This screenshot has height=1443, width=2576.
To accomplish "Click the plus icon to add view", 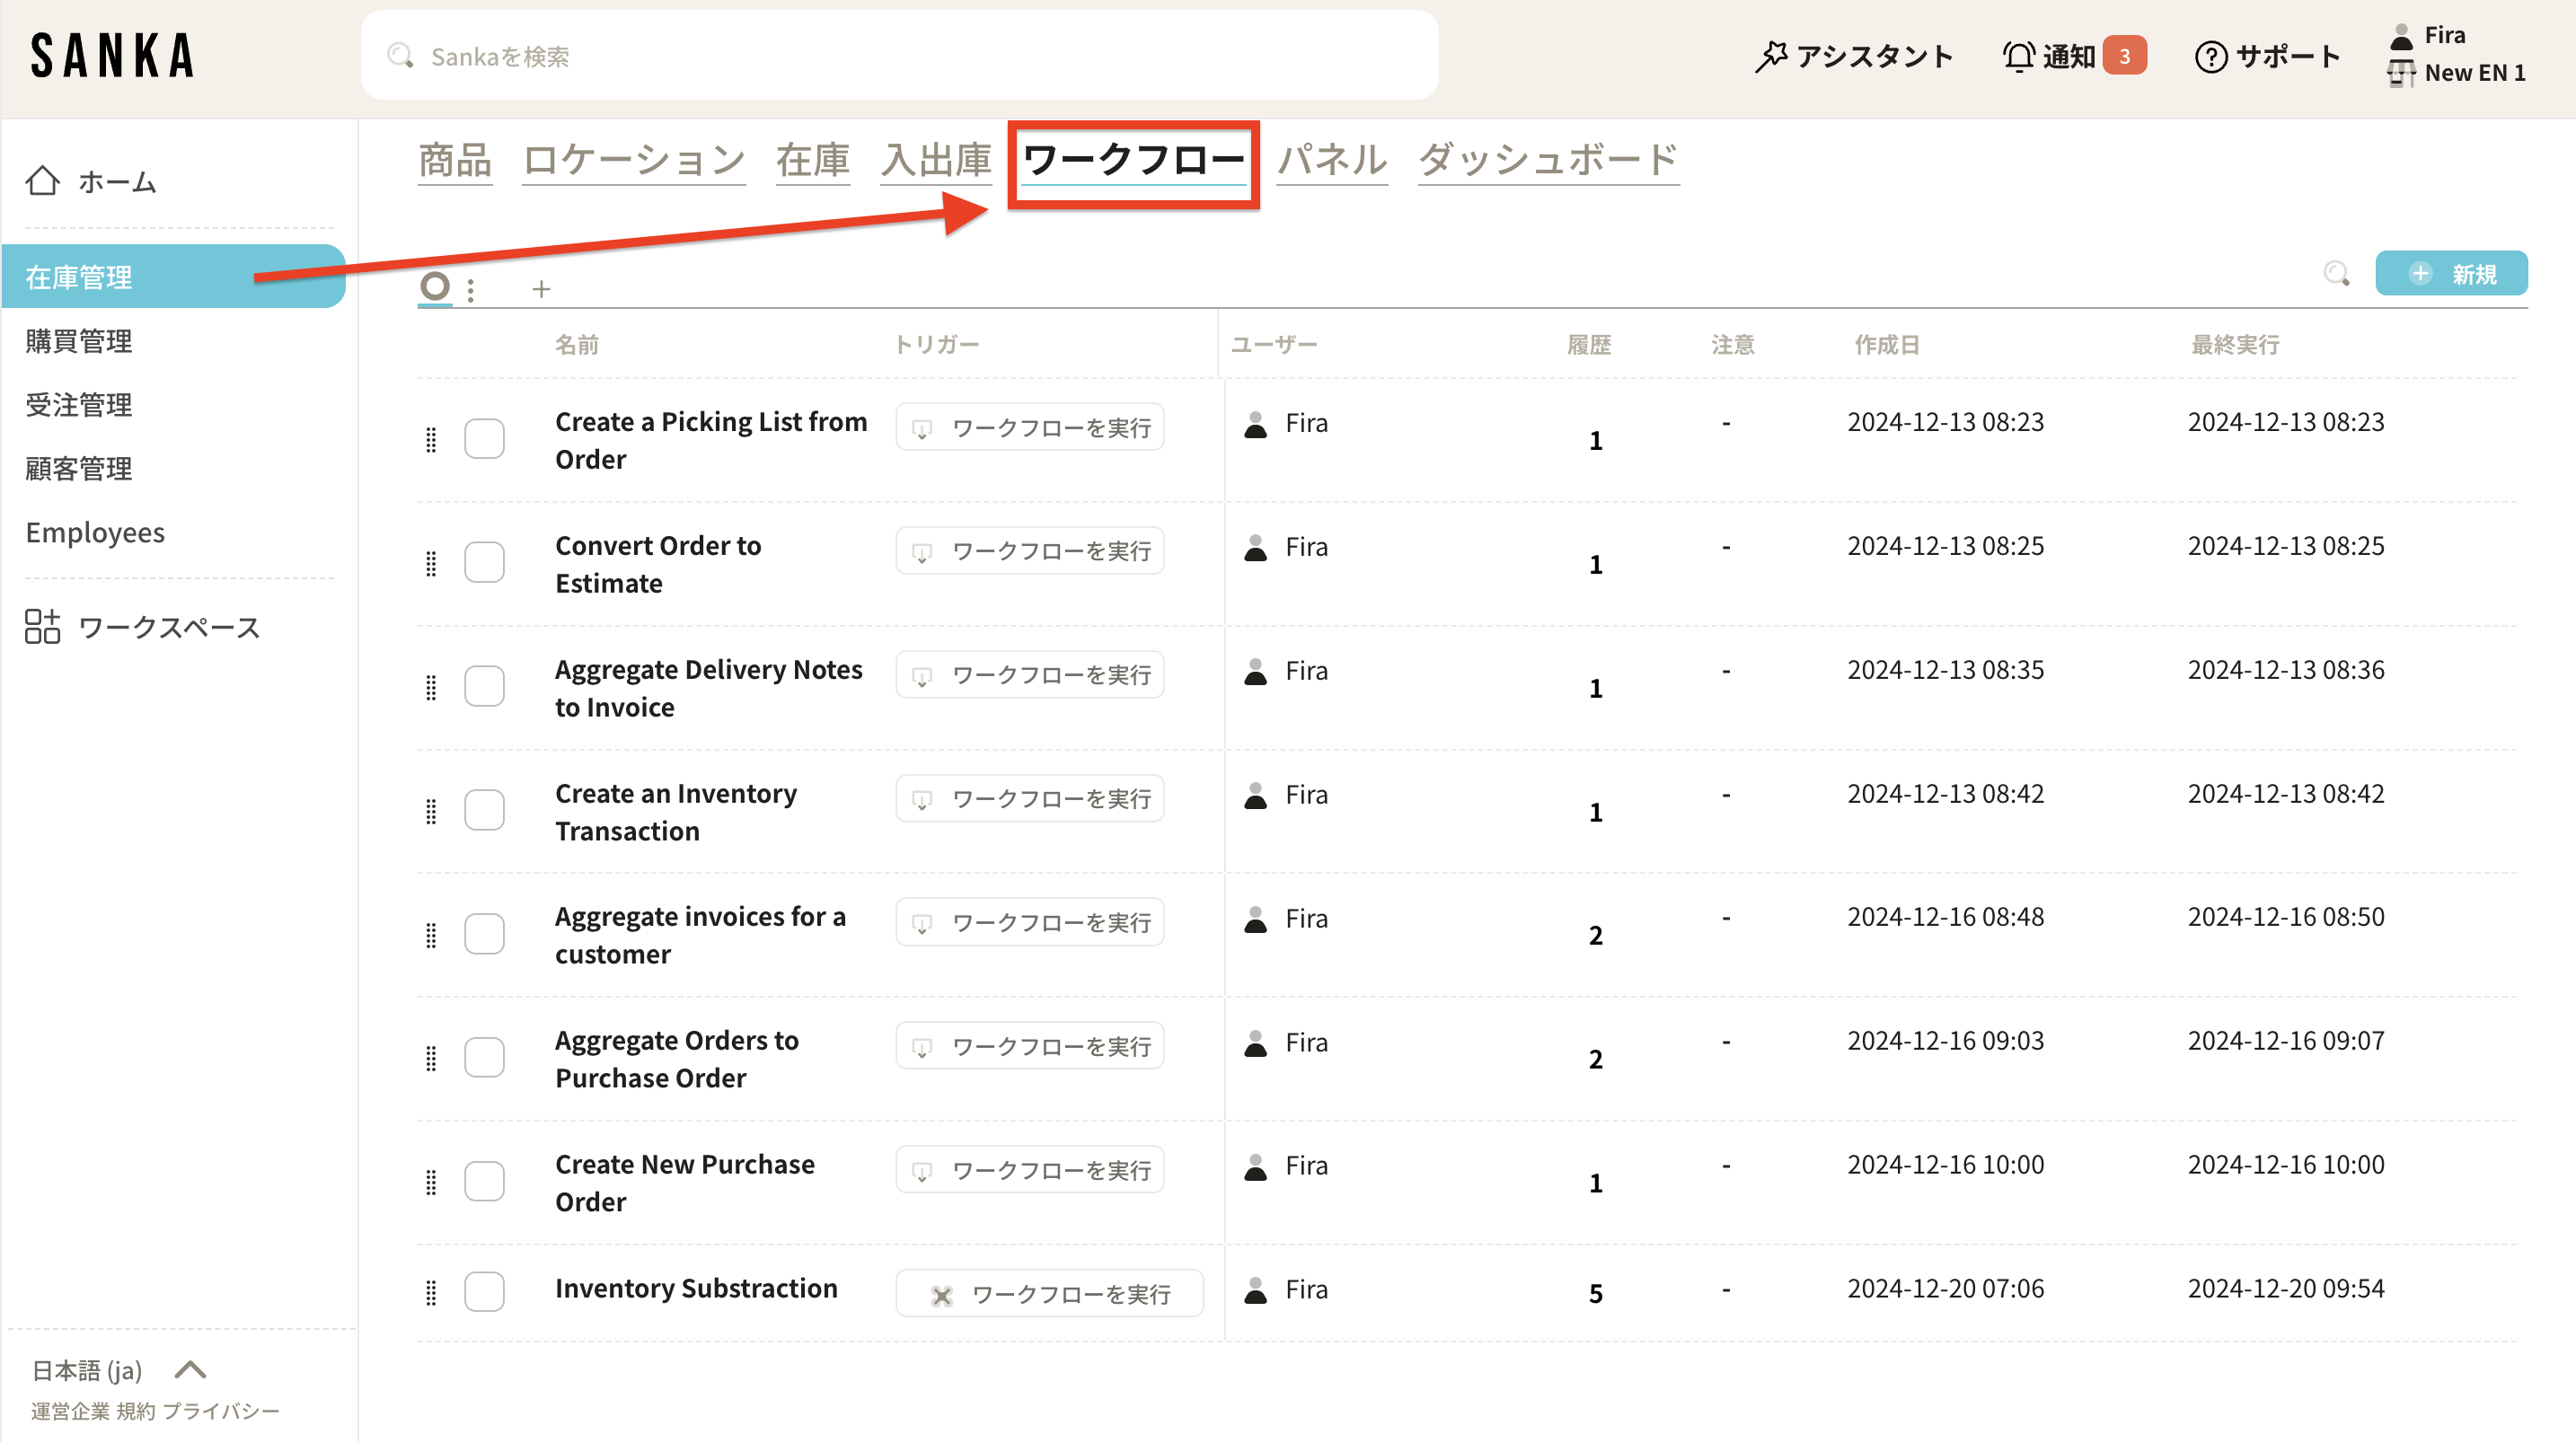I will [541, 289].
